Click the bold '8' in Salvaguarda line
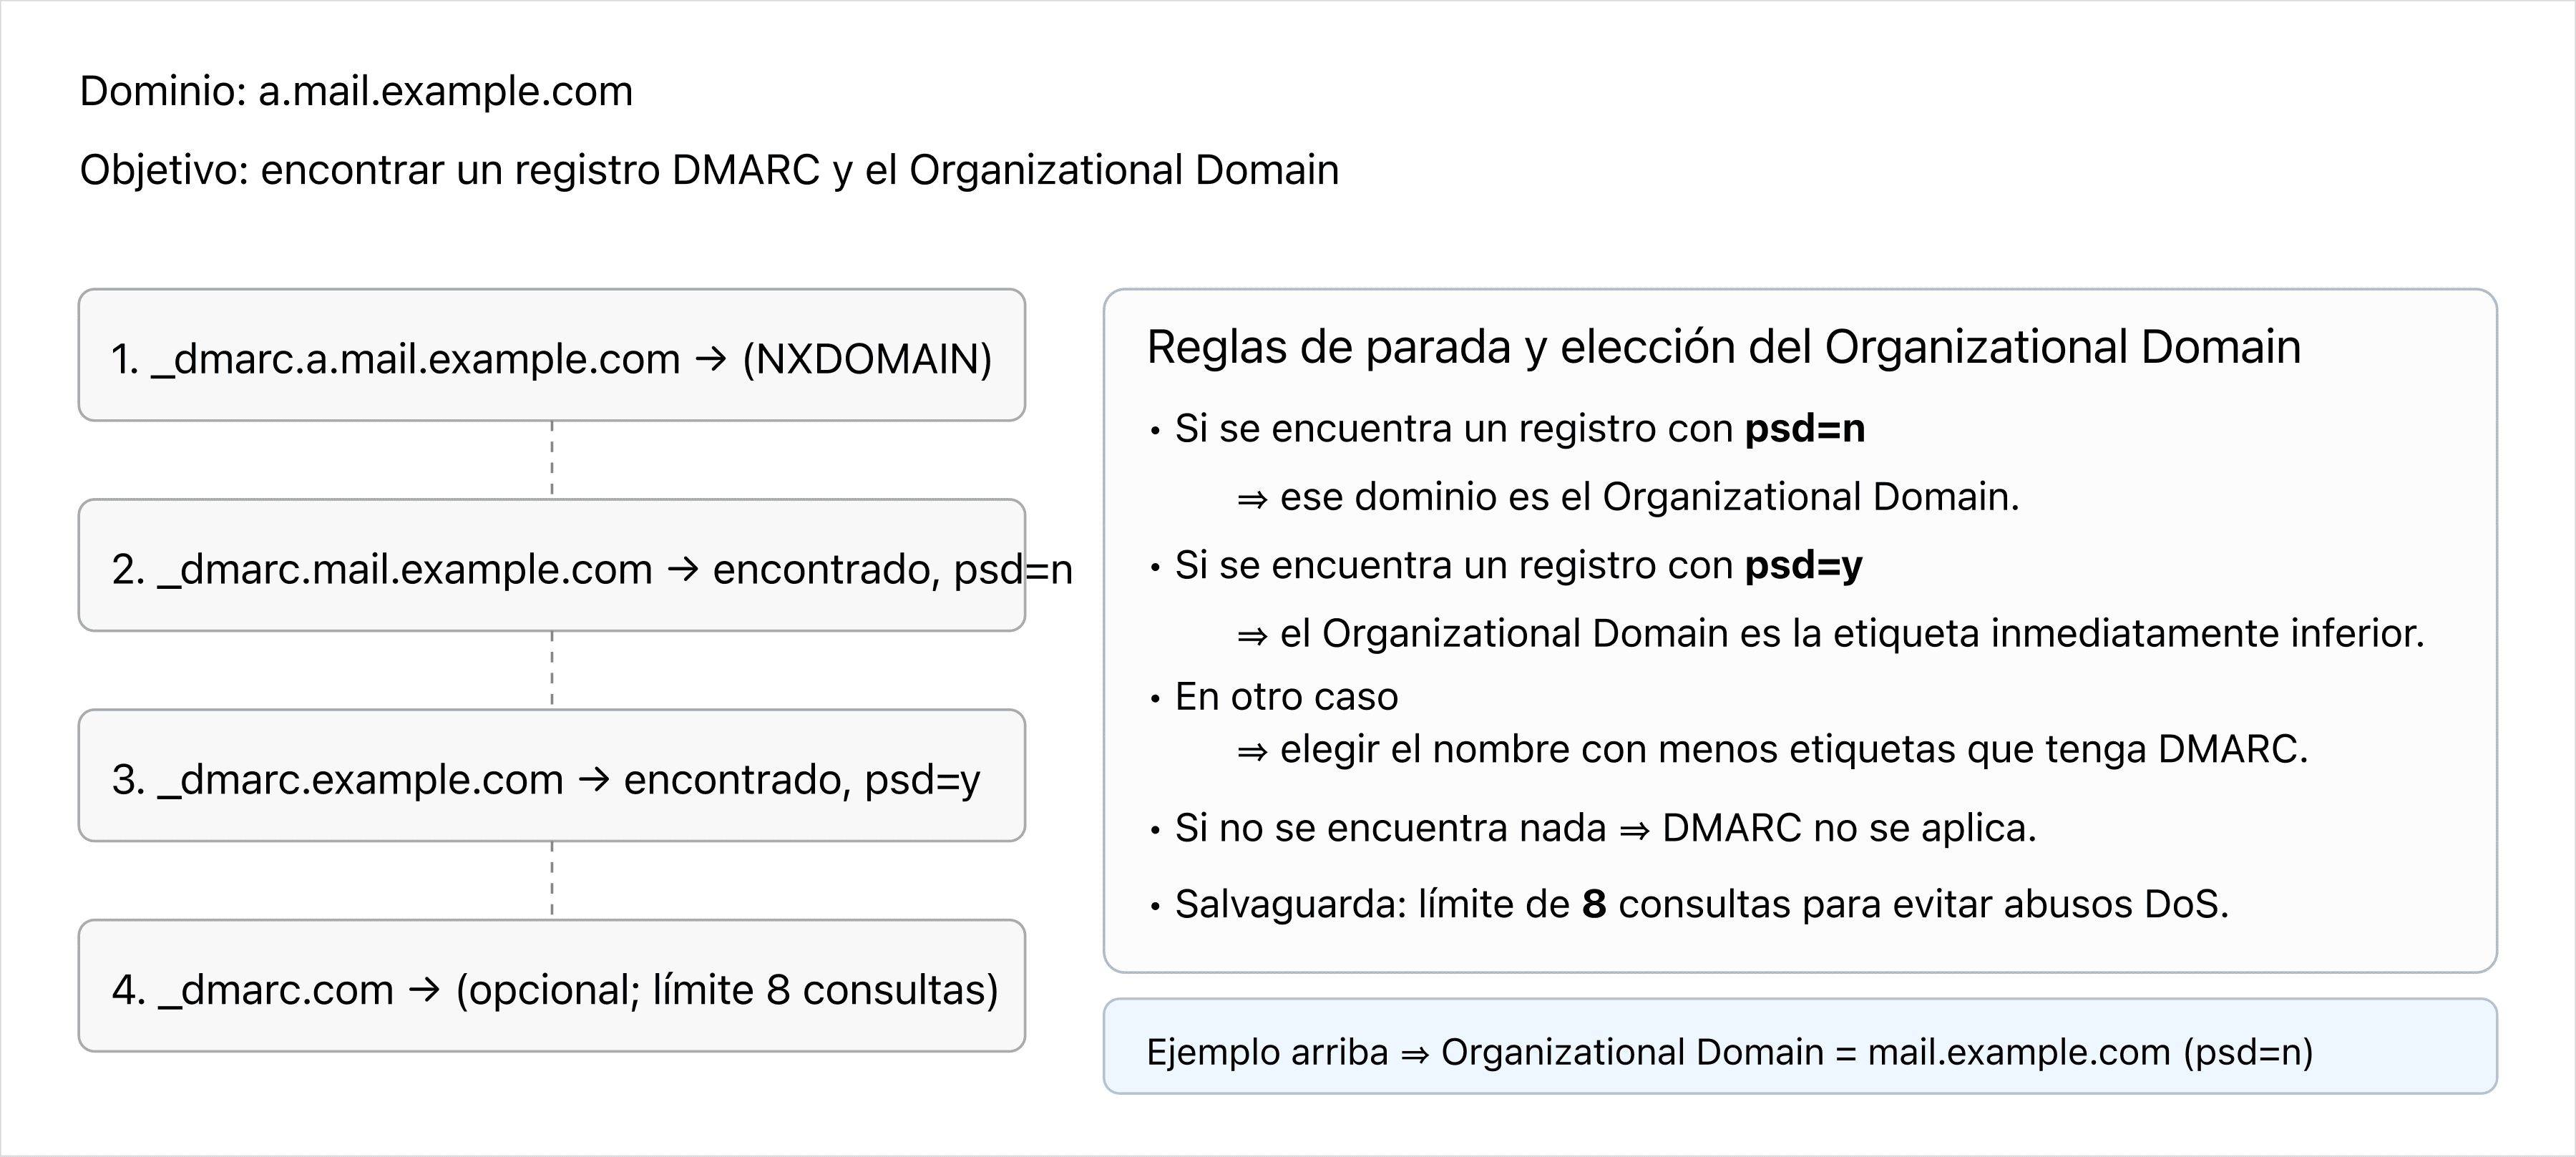Screen dimensions: 2576x1157 [x=1594, y=904]
